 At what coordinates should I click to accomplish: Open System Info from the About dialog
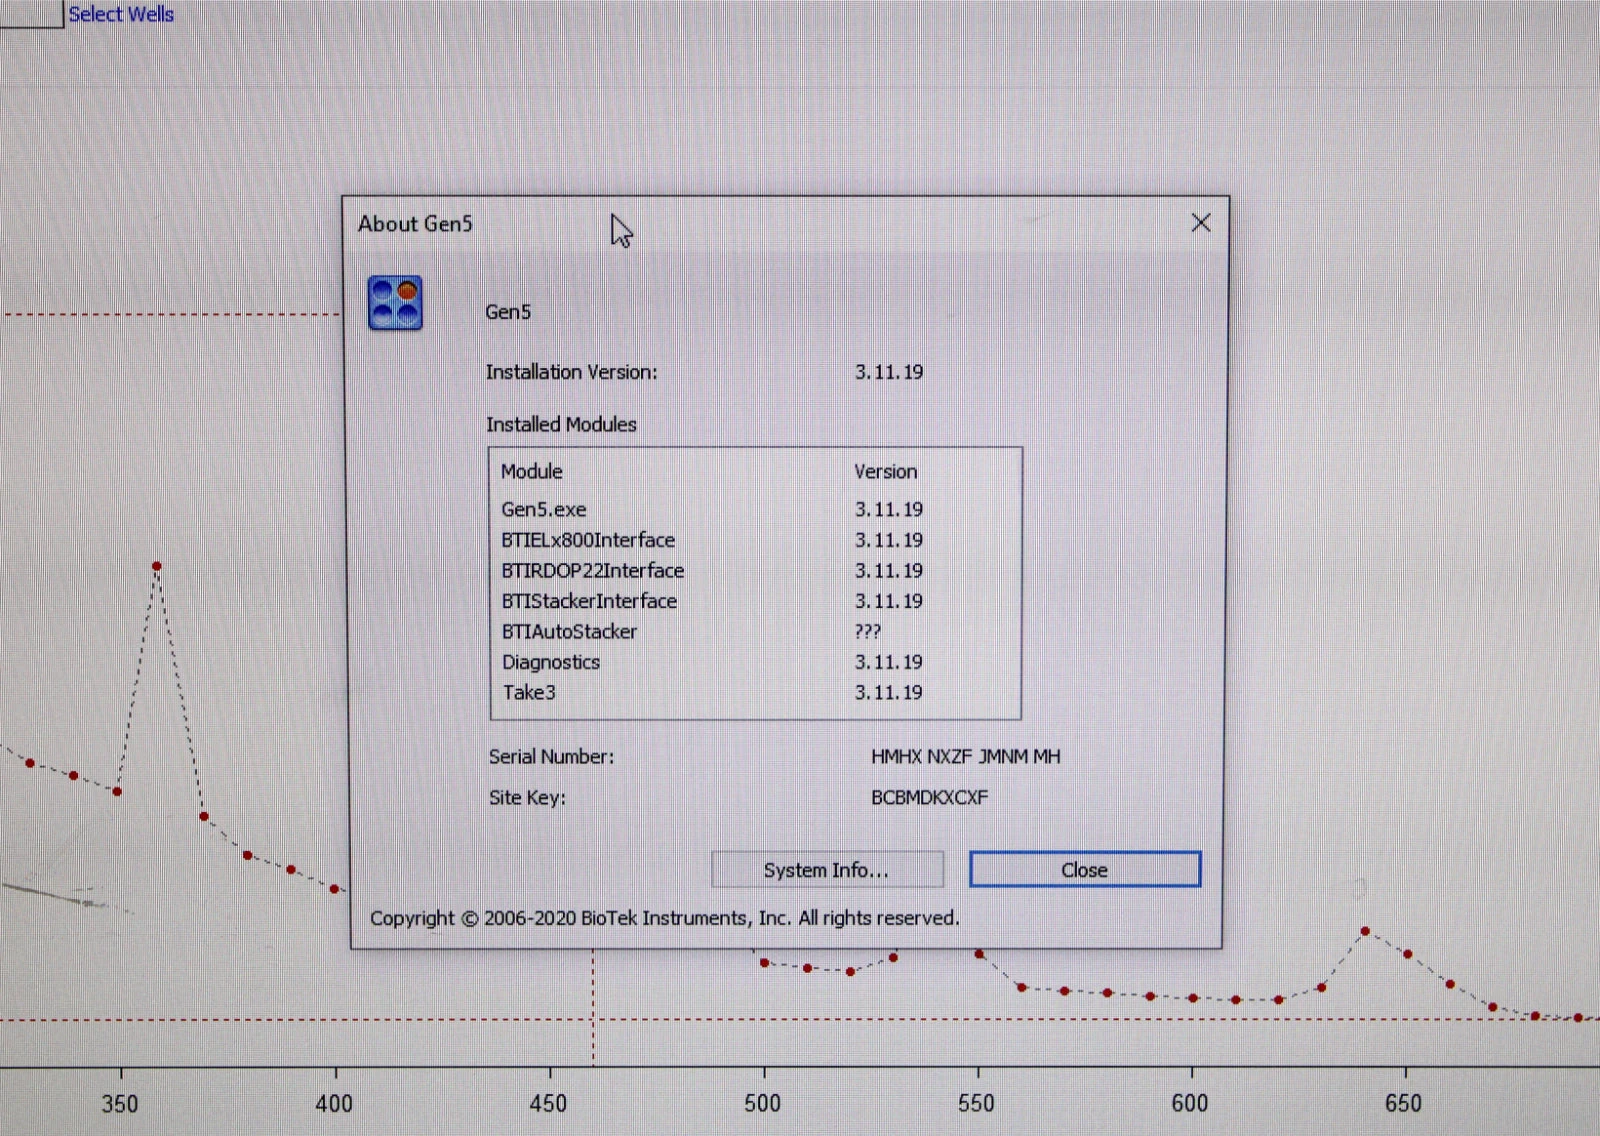[x=826, y=870]
